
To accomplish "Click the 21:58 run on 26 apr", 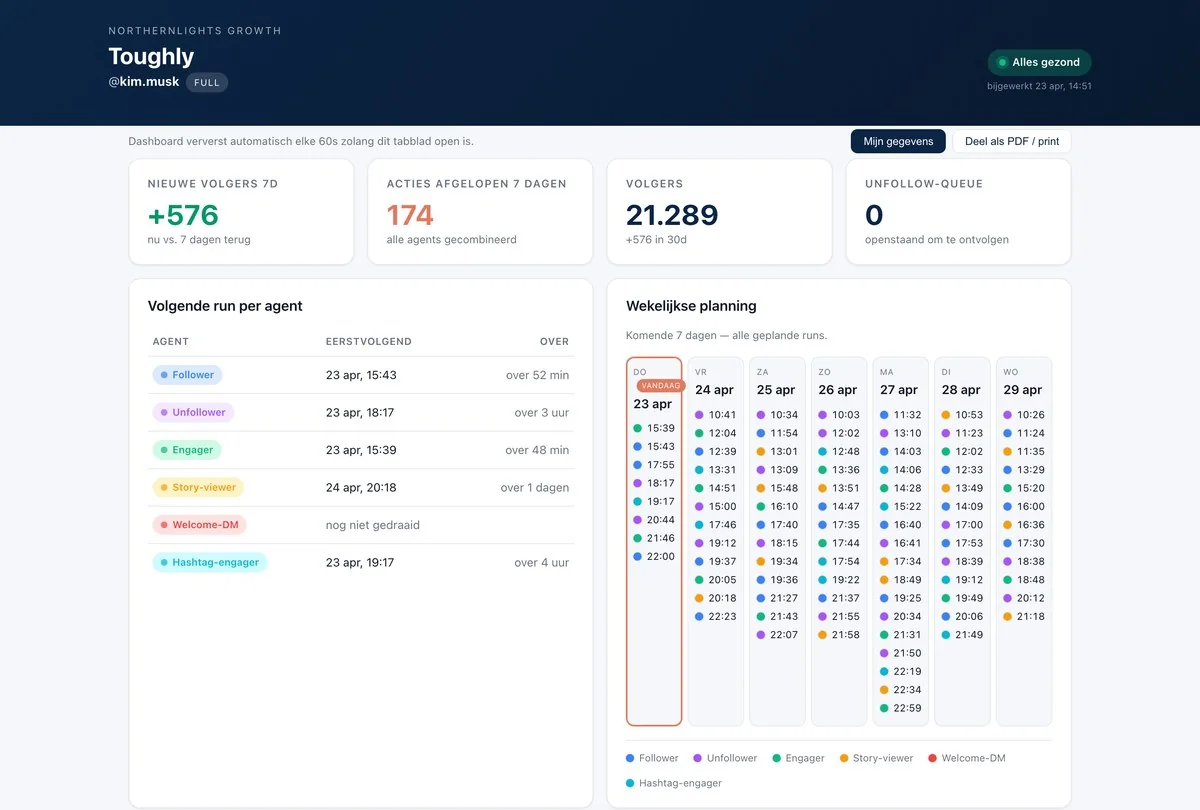I will click(x=840, y=634).
